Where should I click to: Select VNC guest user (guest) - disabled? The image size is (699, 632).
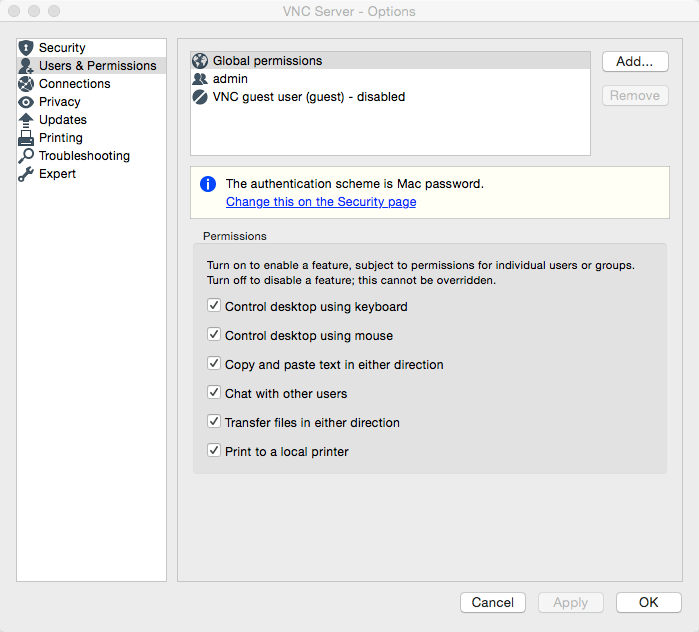(x=391, y=97)
